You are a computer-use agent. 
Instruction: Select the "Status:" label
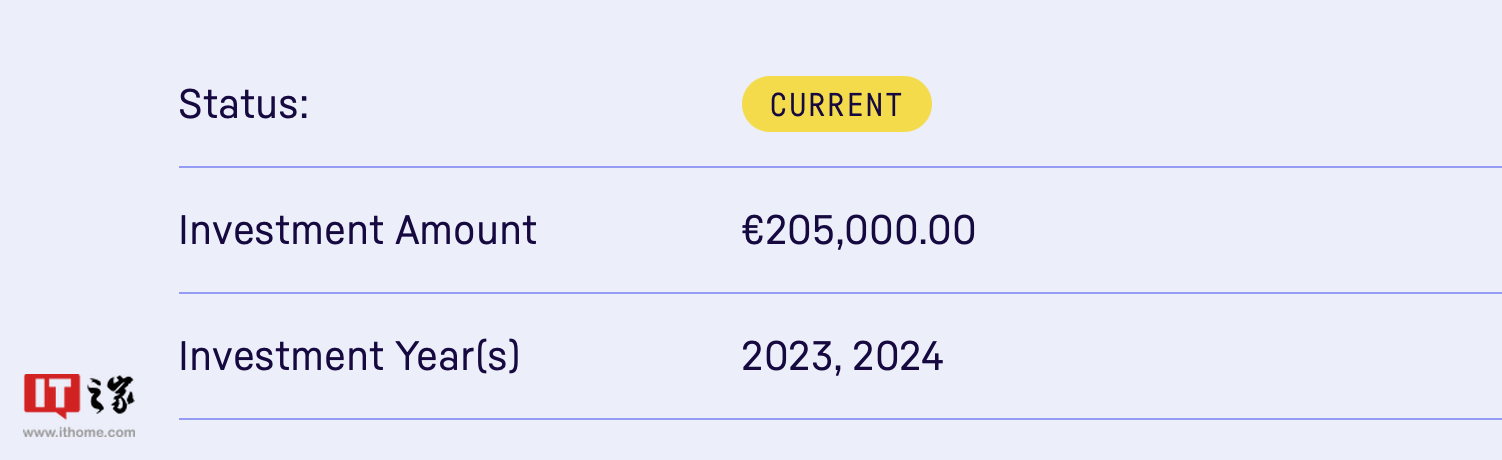pyautogui.click(x=244, y=104)
